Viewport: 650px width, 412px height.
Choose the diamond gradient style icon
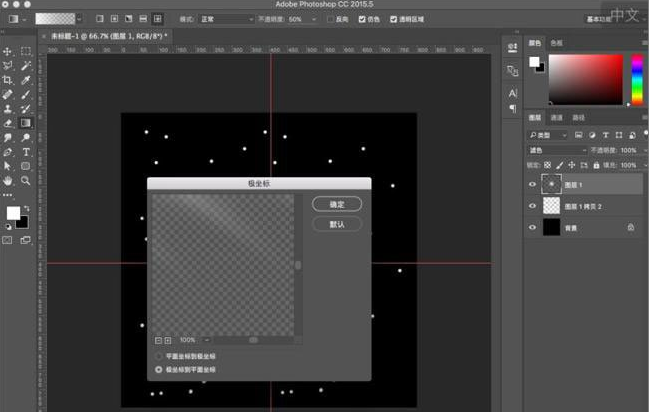tap(158, 19)
